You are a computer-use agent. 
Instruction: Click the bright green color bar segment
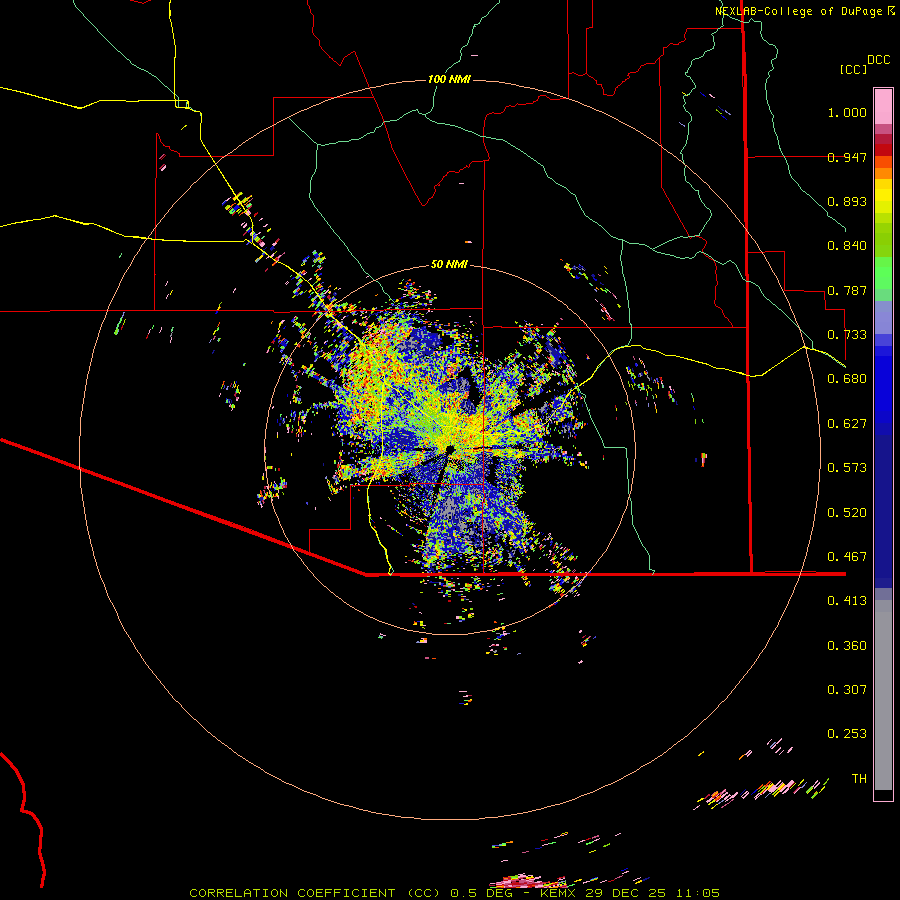tap(883, 273)
